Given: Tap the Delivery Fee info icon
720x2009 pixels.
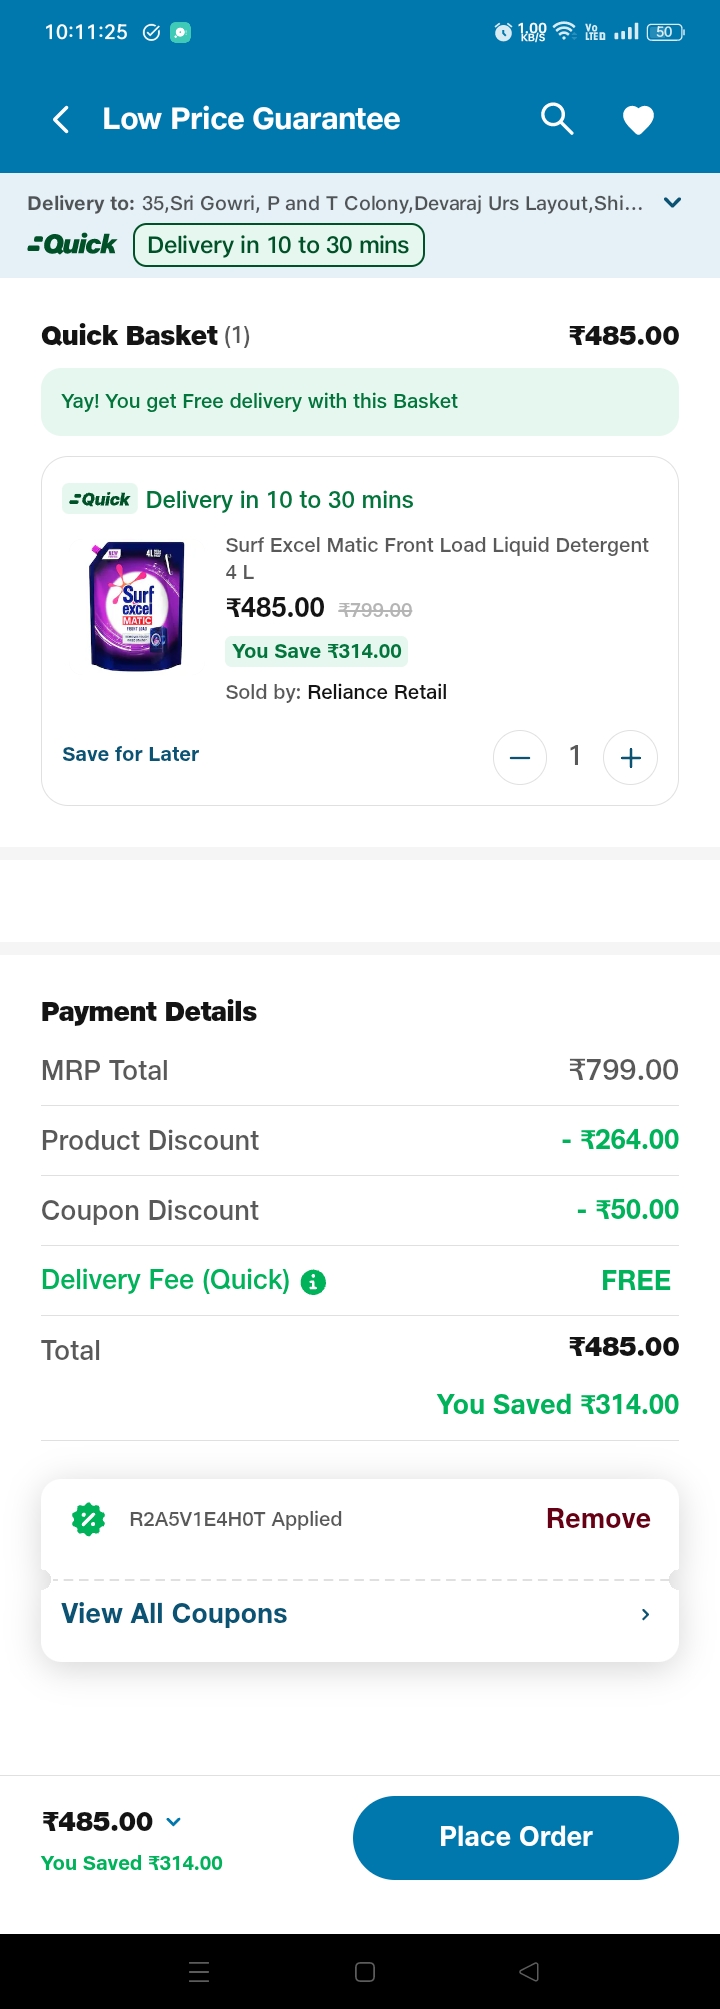Looking at the screenshot, I should pyautogui.click(x=313, y=1282).
